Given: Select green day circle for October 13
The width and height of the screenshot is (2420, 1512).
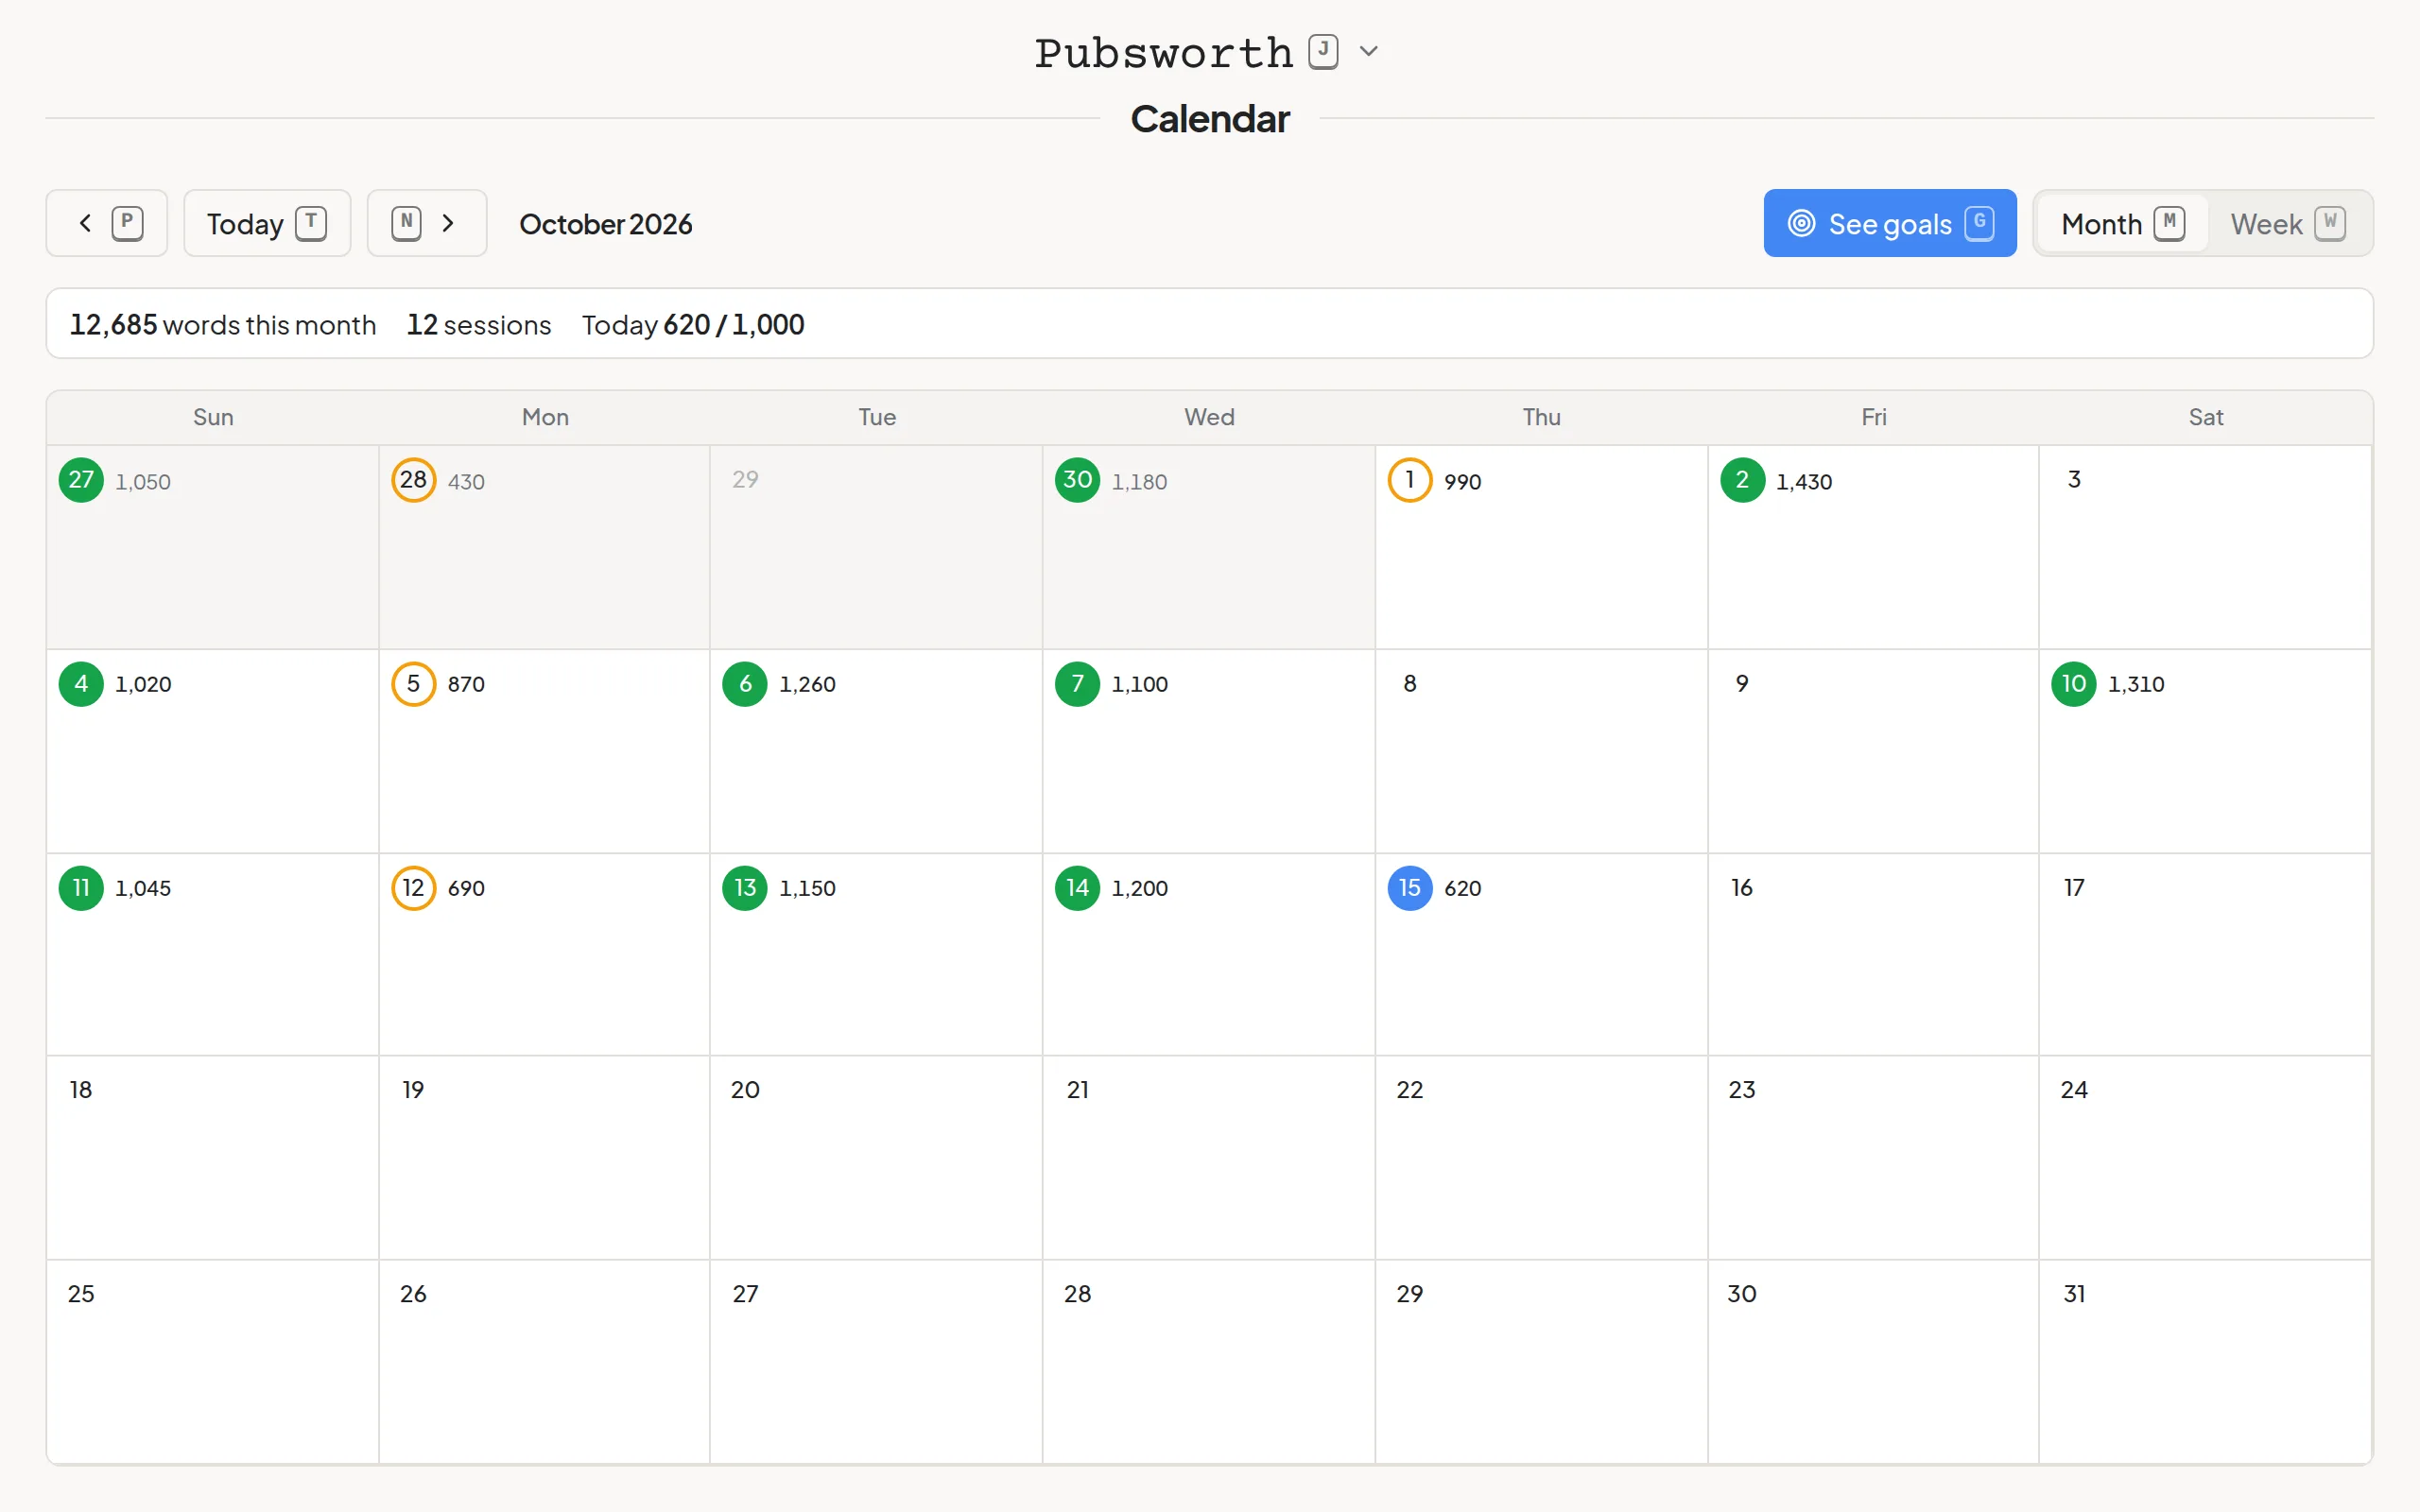Looking at the screenshot, I should (x=745, y=888).
